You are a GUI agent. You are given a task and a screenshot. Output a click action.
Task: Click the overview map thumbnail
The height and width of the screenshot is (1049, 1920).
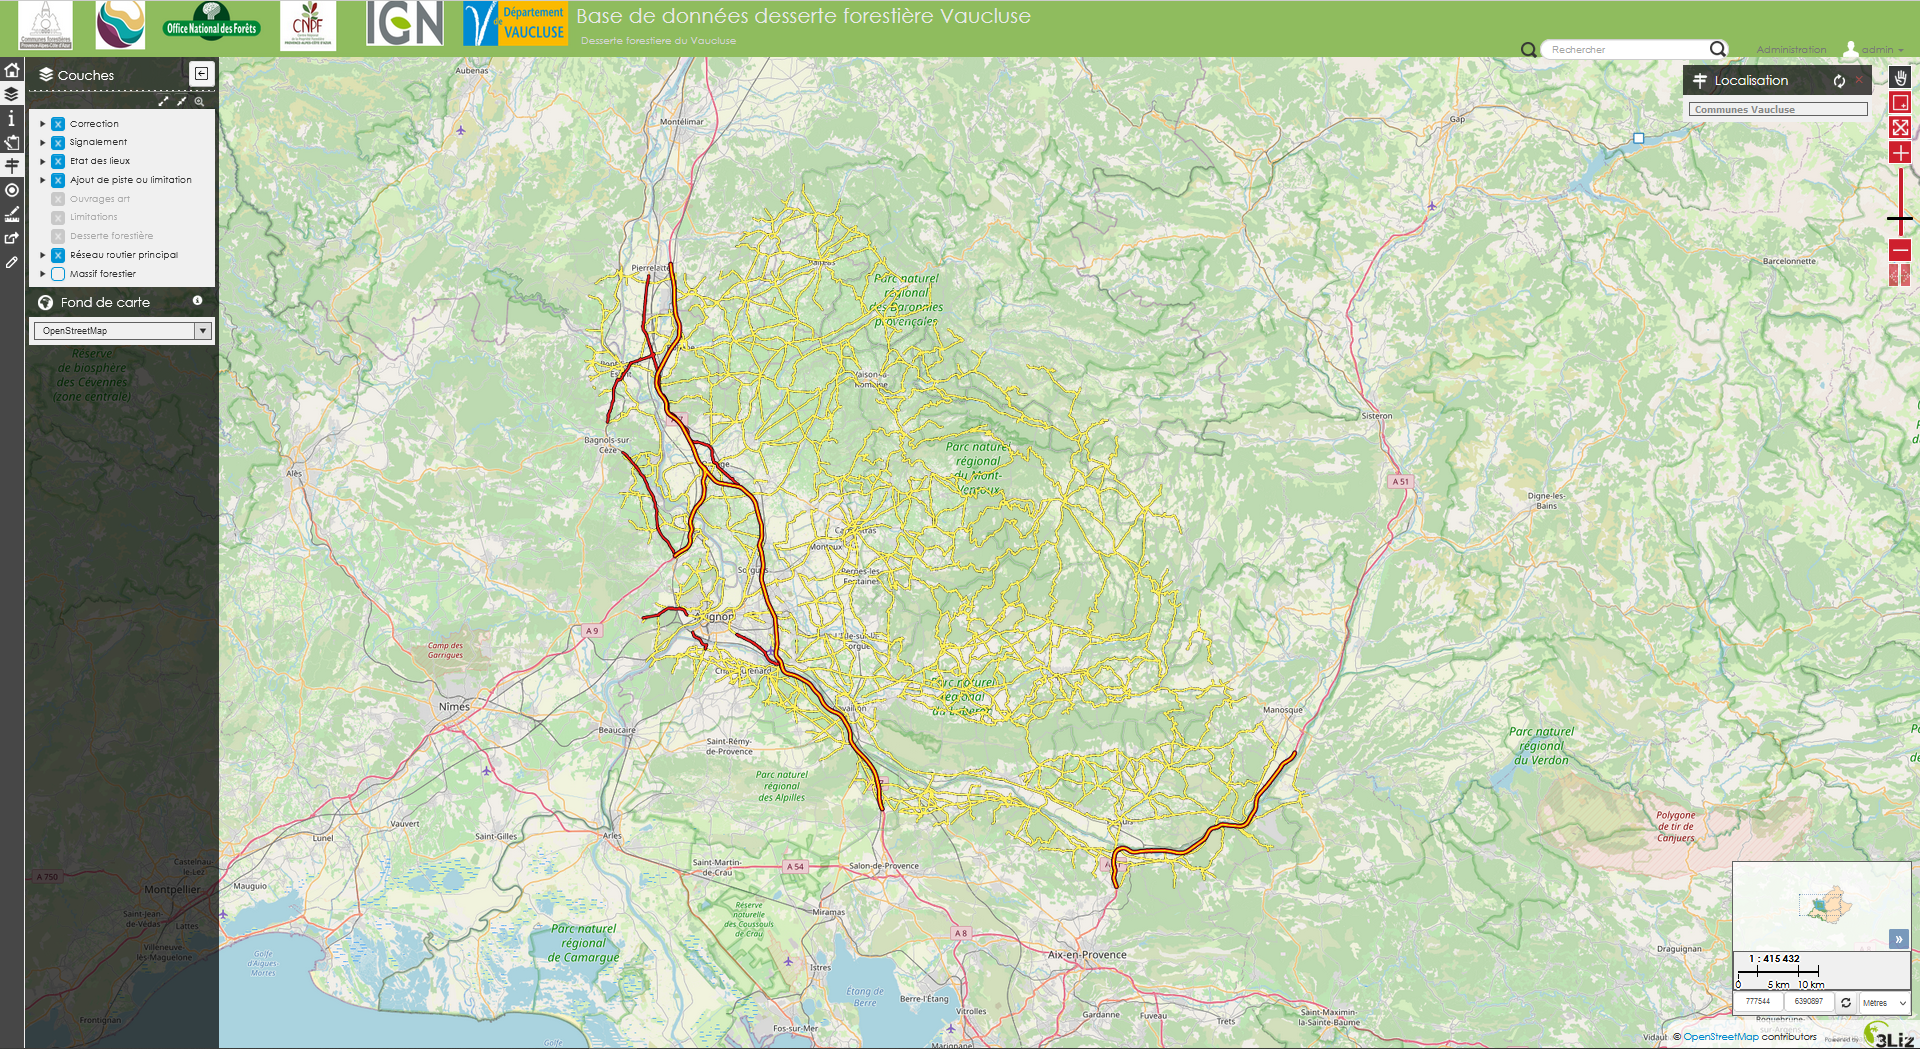(x=1821, y=906)
